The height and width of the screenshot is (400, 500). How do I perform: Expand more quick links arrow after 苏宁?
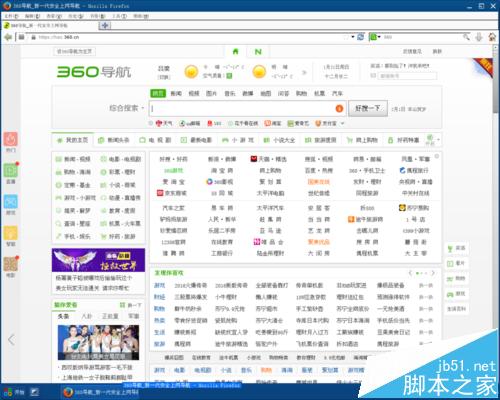pyautogui.click(x=342, y=123)
